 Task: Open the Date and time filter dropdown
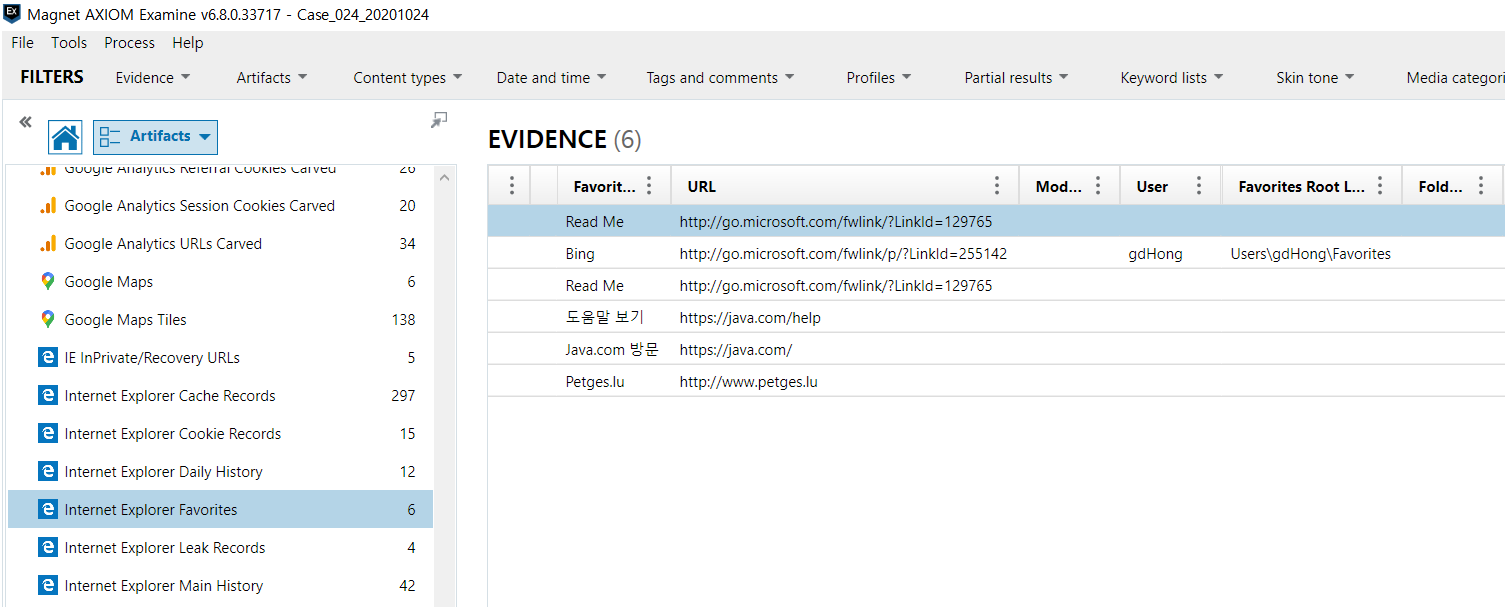(552, 78)
